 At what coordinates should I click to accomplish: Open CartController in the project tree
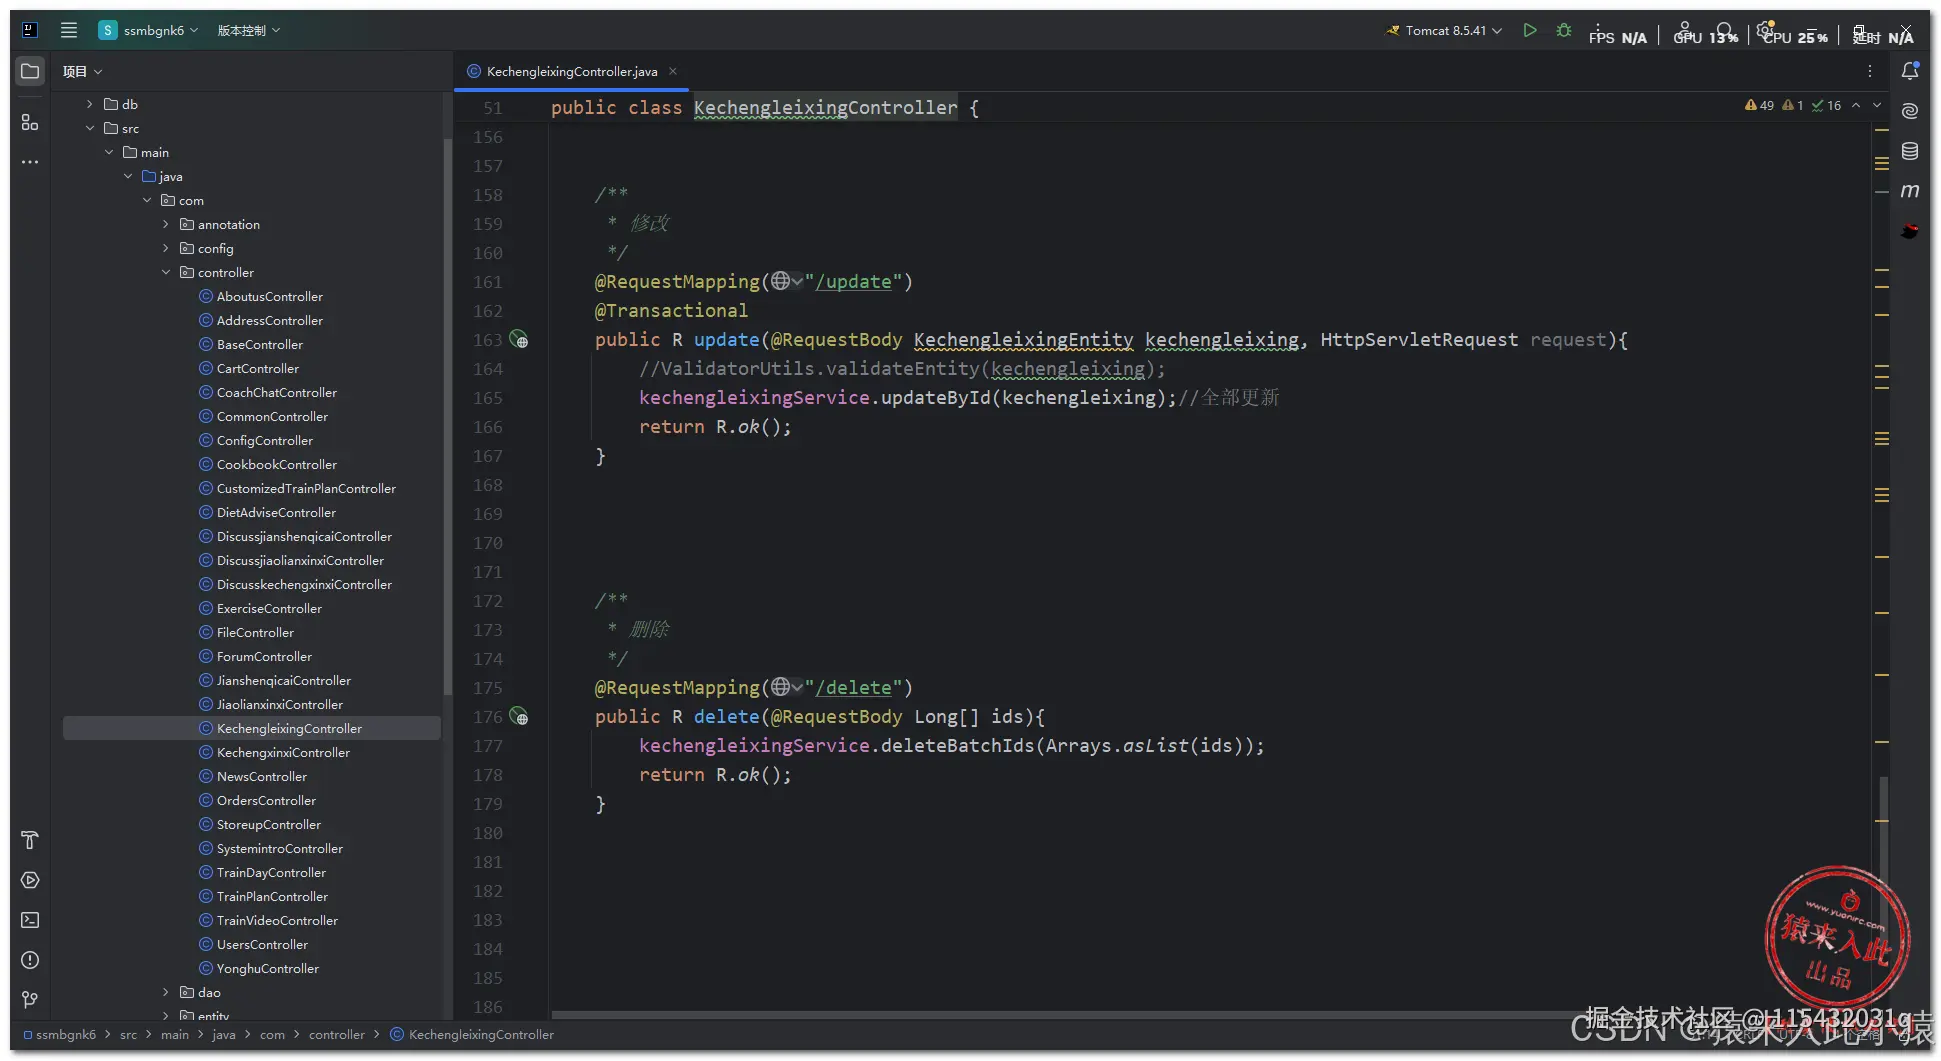pyautogui.click(x=248, y=368)
